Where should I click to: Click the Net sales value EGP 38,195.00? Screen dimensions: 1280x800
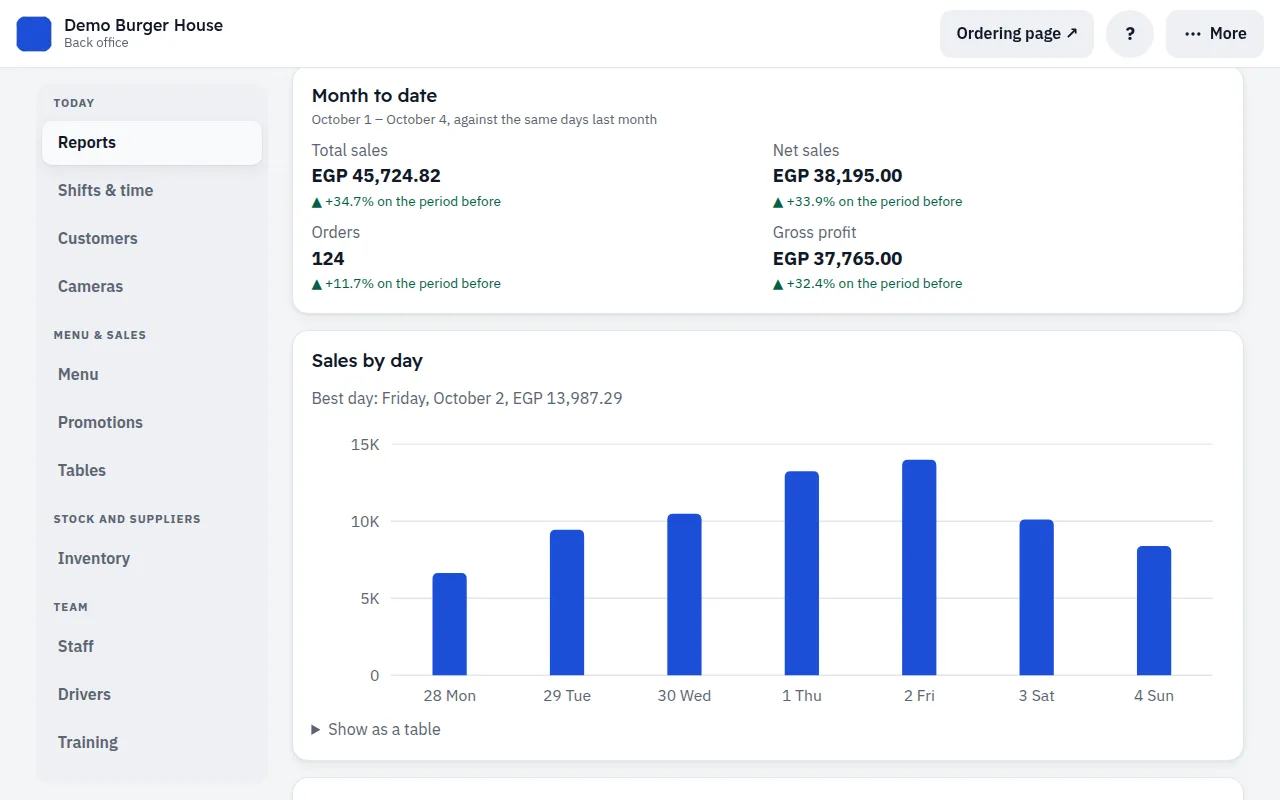point(838,176)
